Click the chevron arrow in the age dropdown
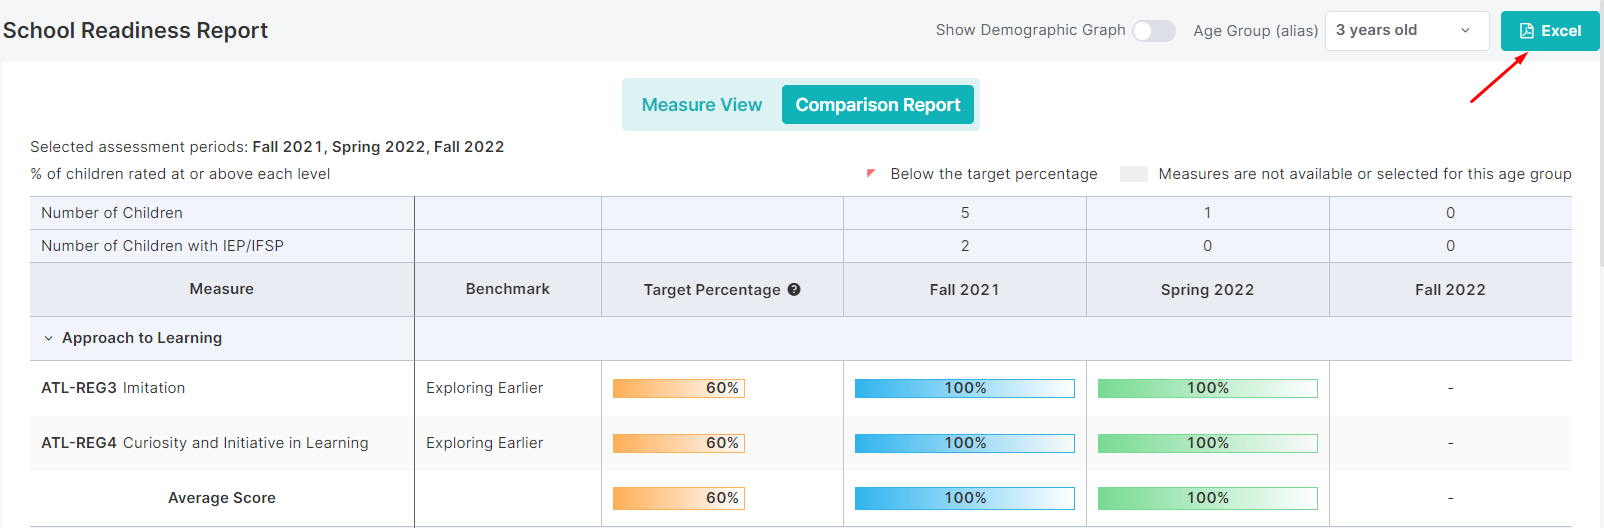1604x528 pixels. click(x=1465, y=31)
